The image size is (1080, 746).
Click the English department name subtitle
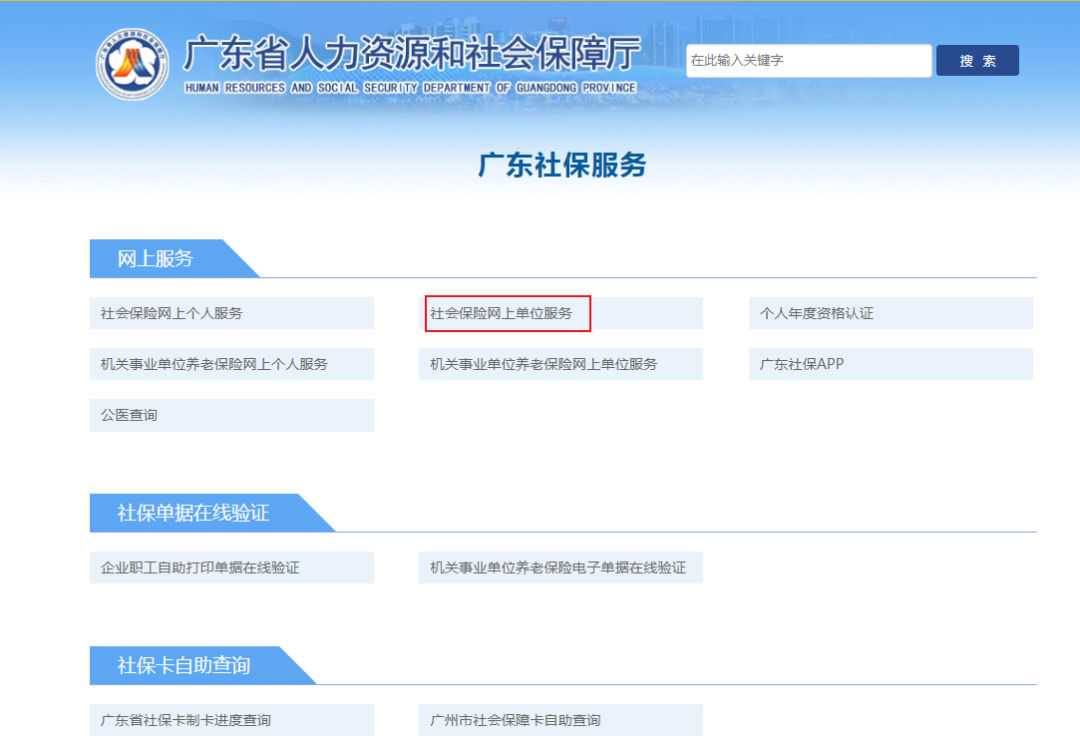411,87
